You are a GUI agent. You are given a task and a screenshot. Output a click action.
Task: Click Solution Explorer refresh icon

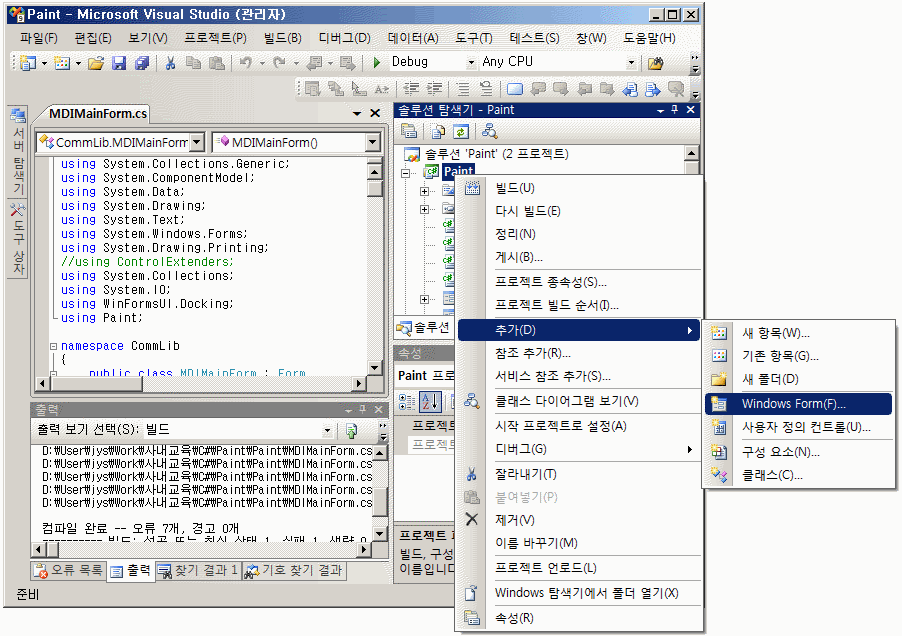461,131
